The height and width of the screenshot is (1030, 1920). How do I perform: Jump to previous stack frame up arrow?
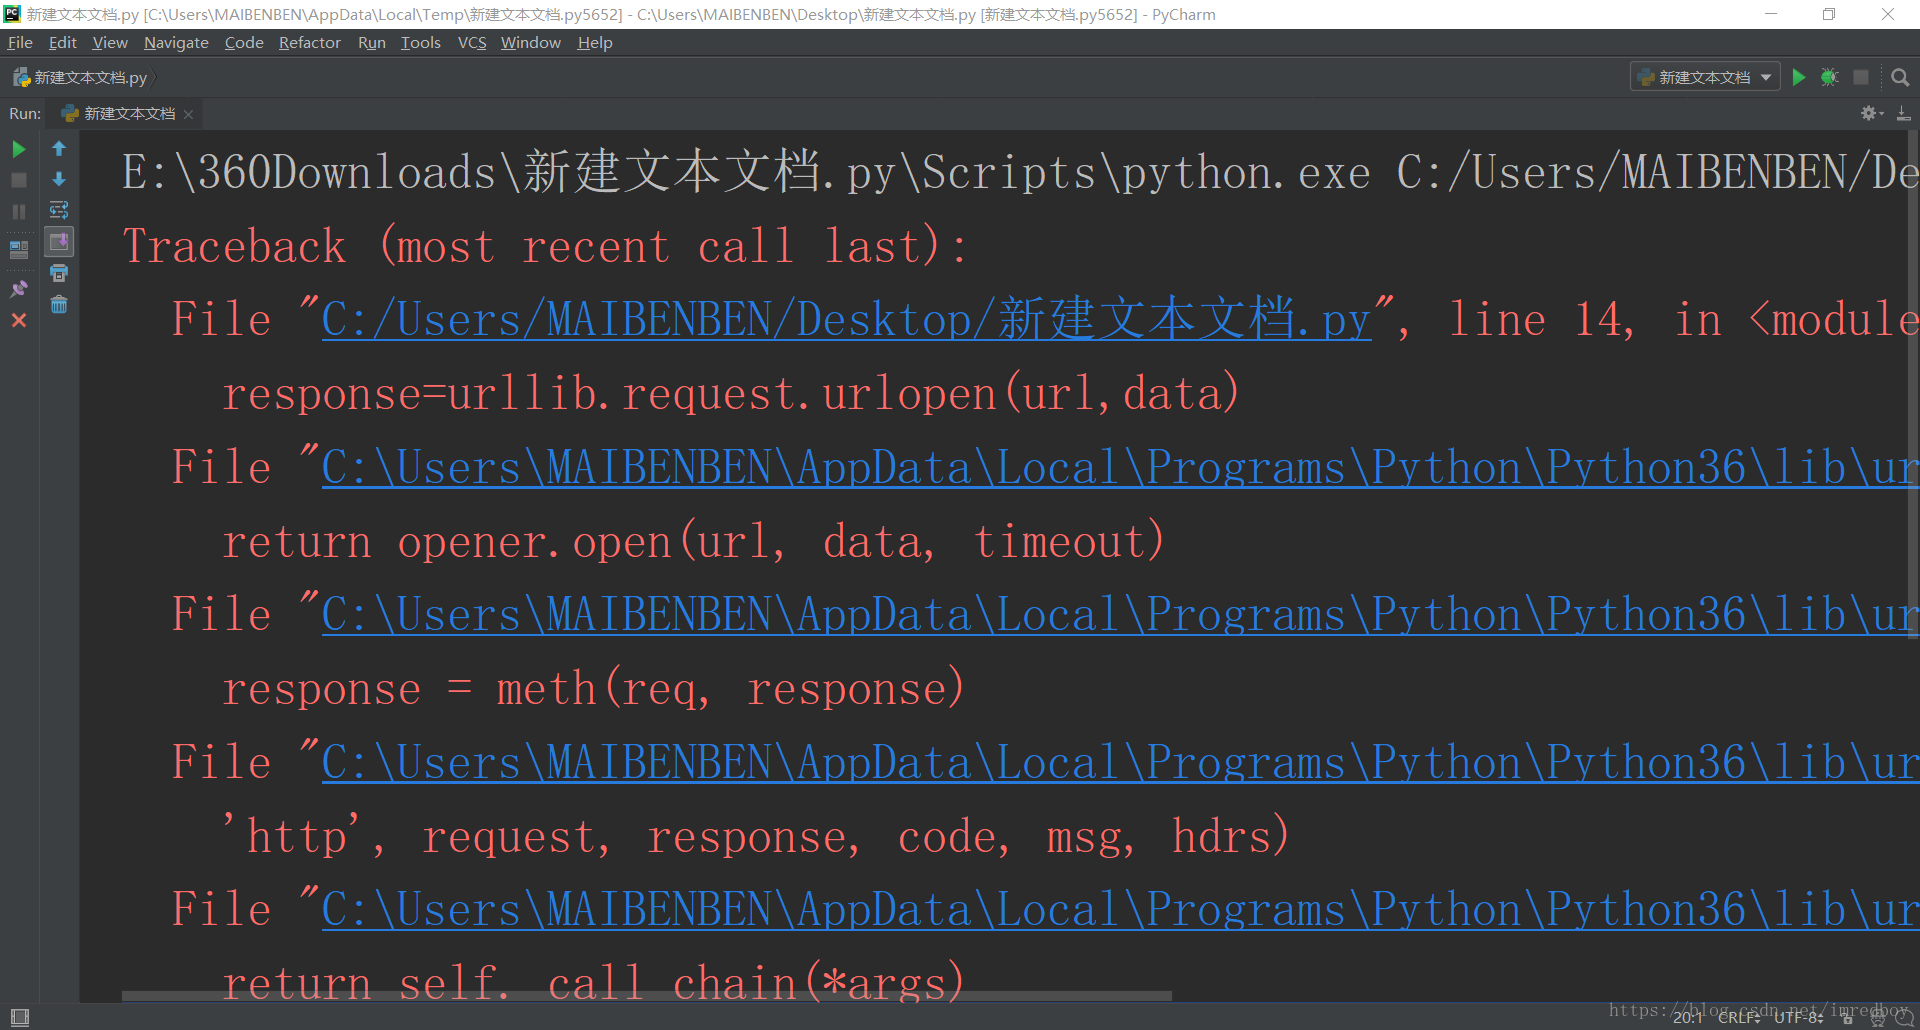coord(59,149)
